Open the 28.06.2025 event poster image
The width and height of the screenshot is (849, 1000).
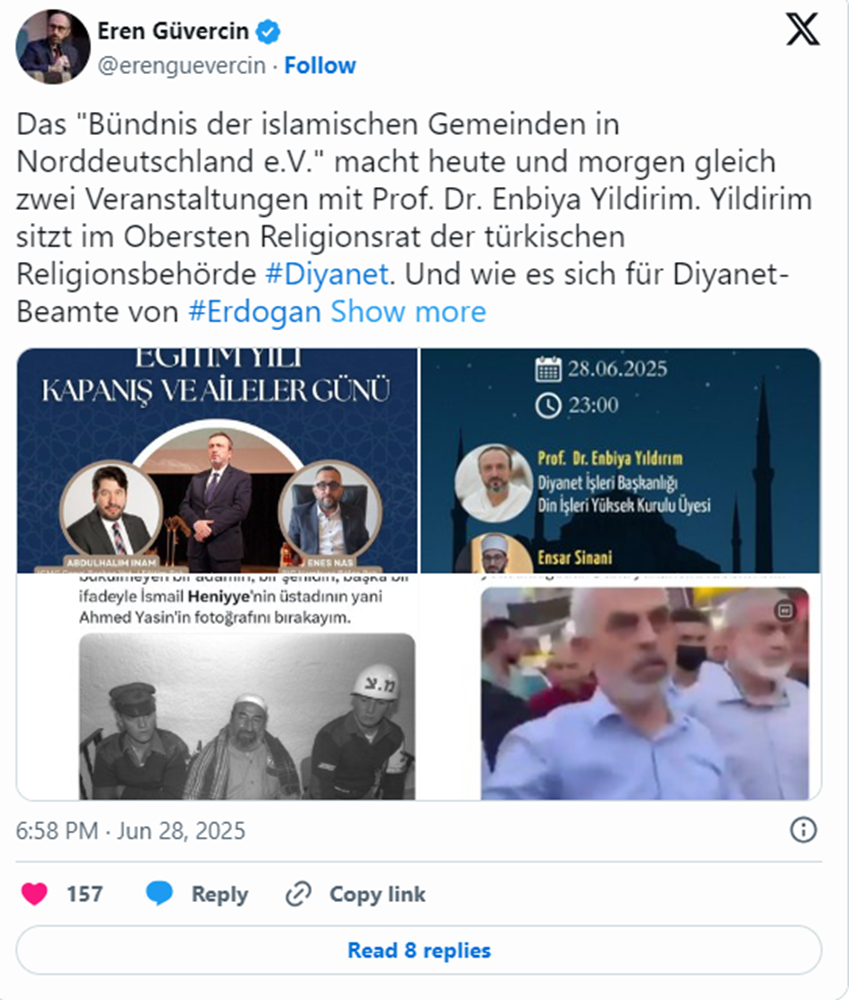pyautogui.click(x=621, y=460)
